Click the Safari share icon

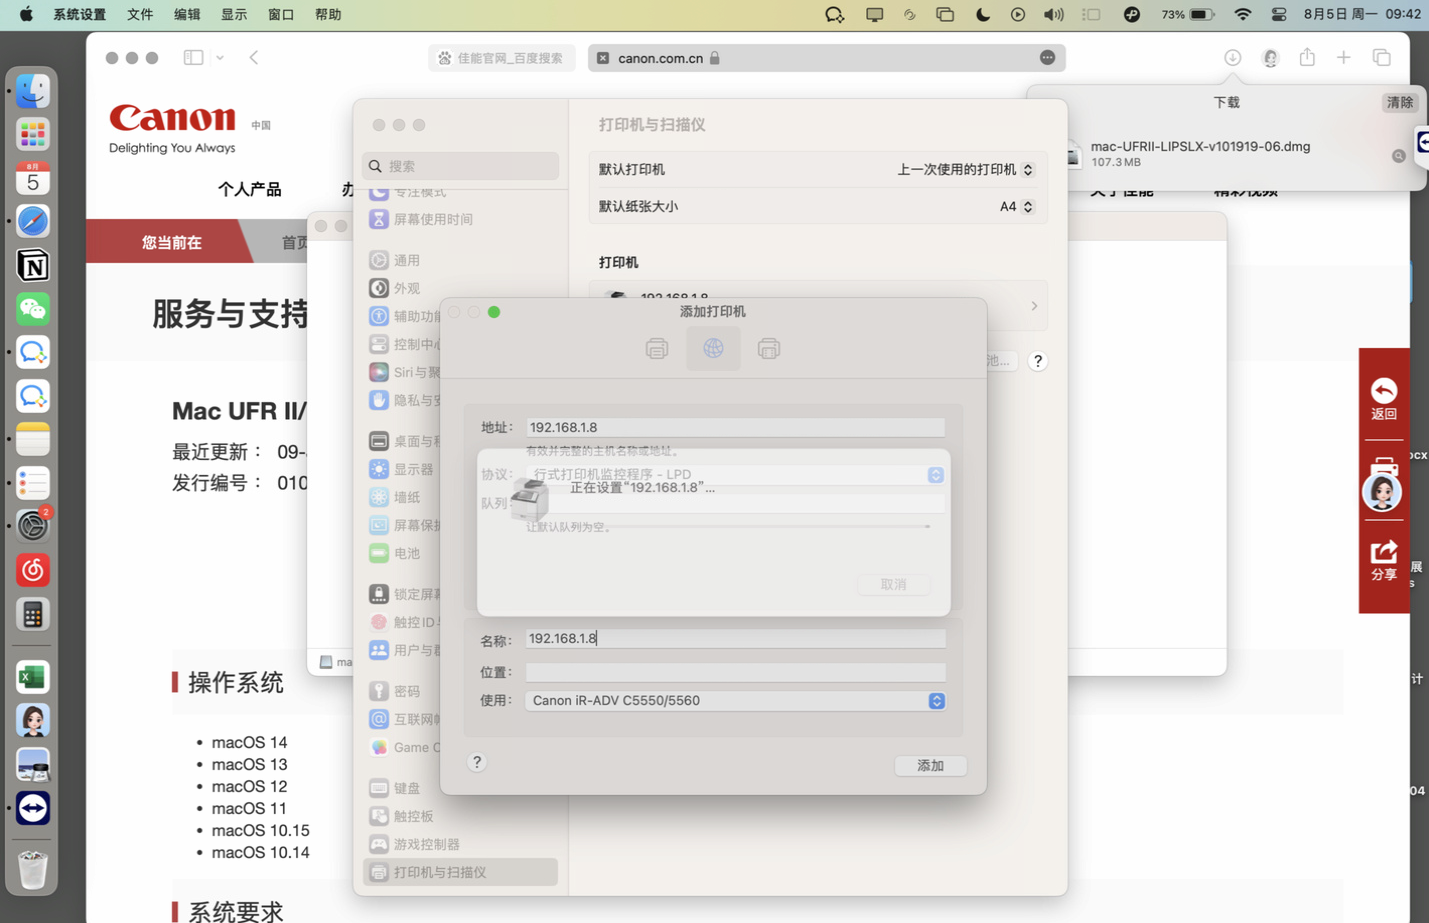coord(1307,58)
